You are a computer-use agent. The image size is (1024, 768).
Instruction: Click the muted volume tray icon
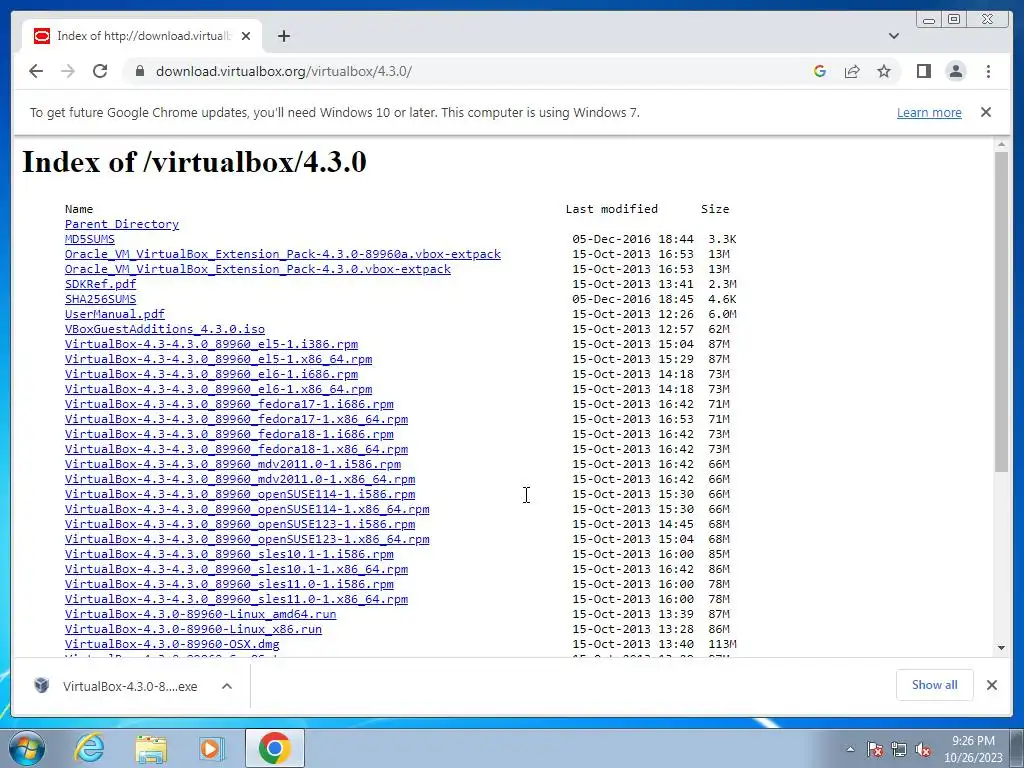click(923, 750)
